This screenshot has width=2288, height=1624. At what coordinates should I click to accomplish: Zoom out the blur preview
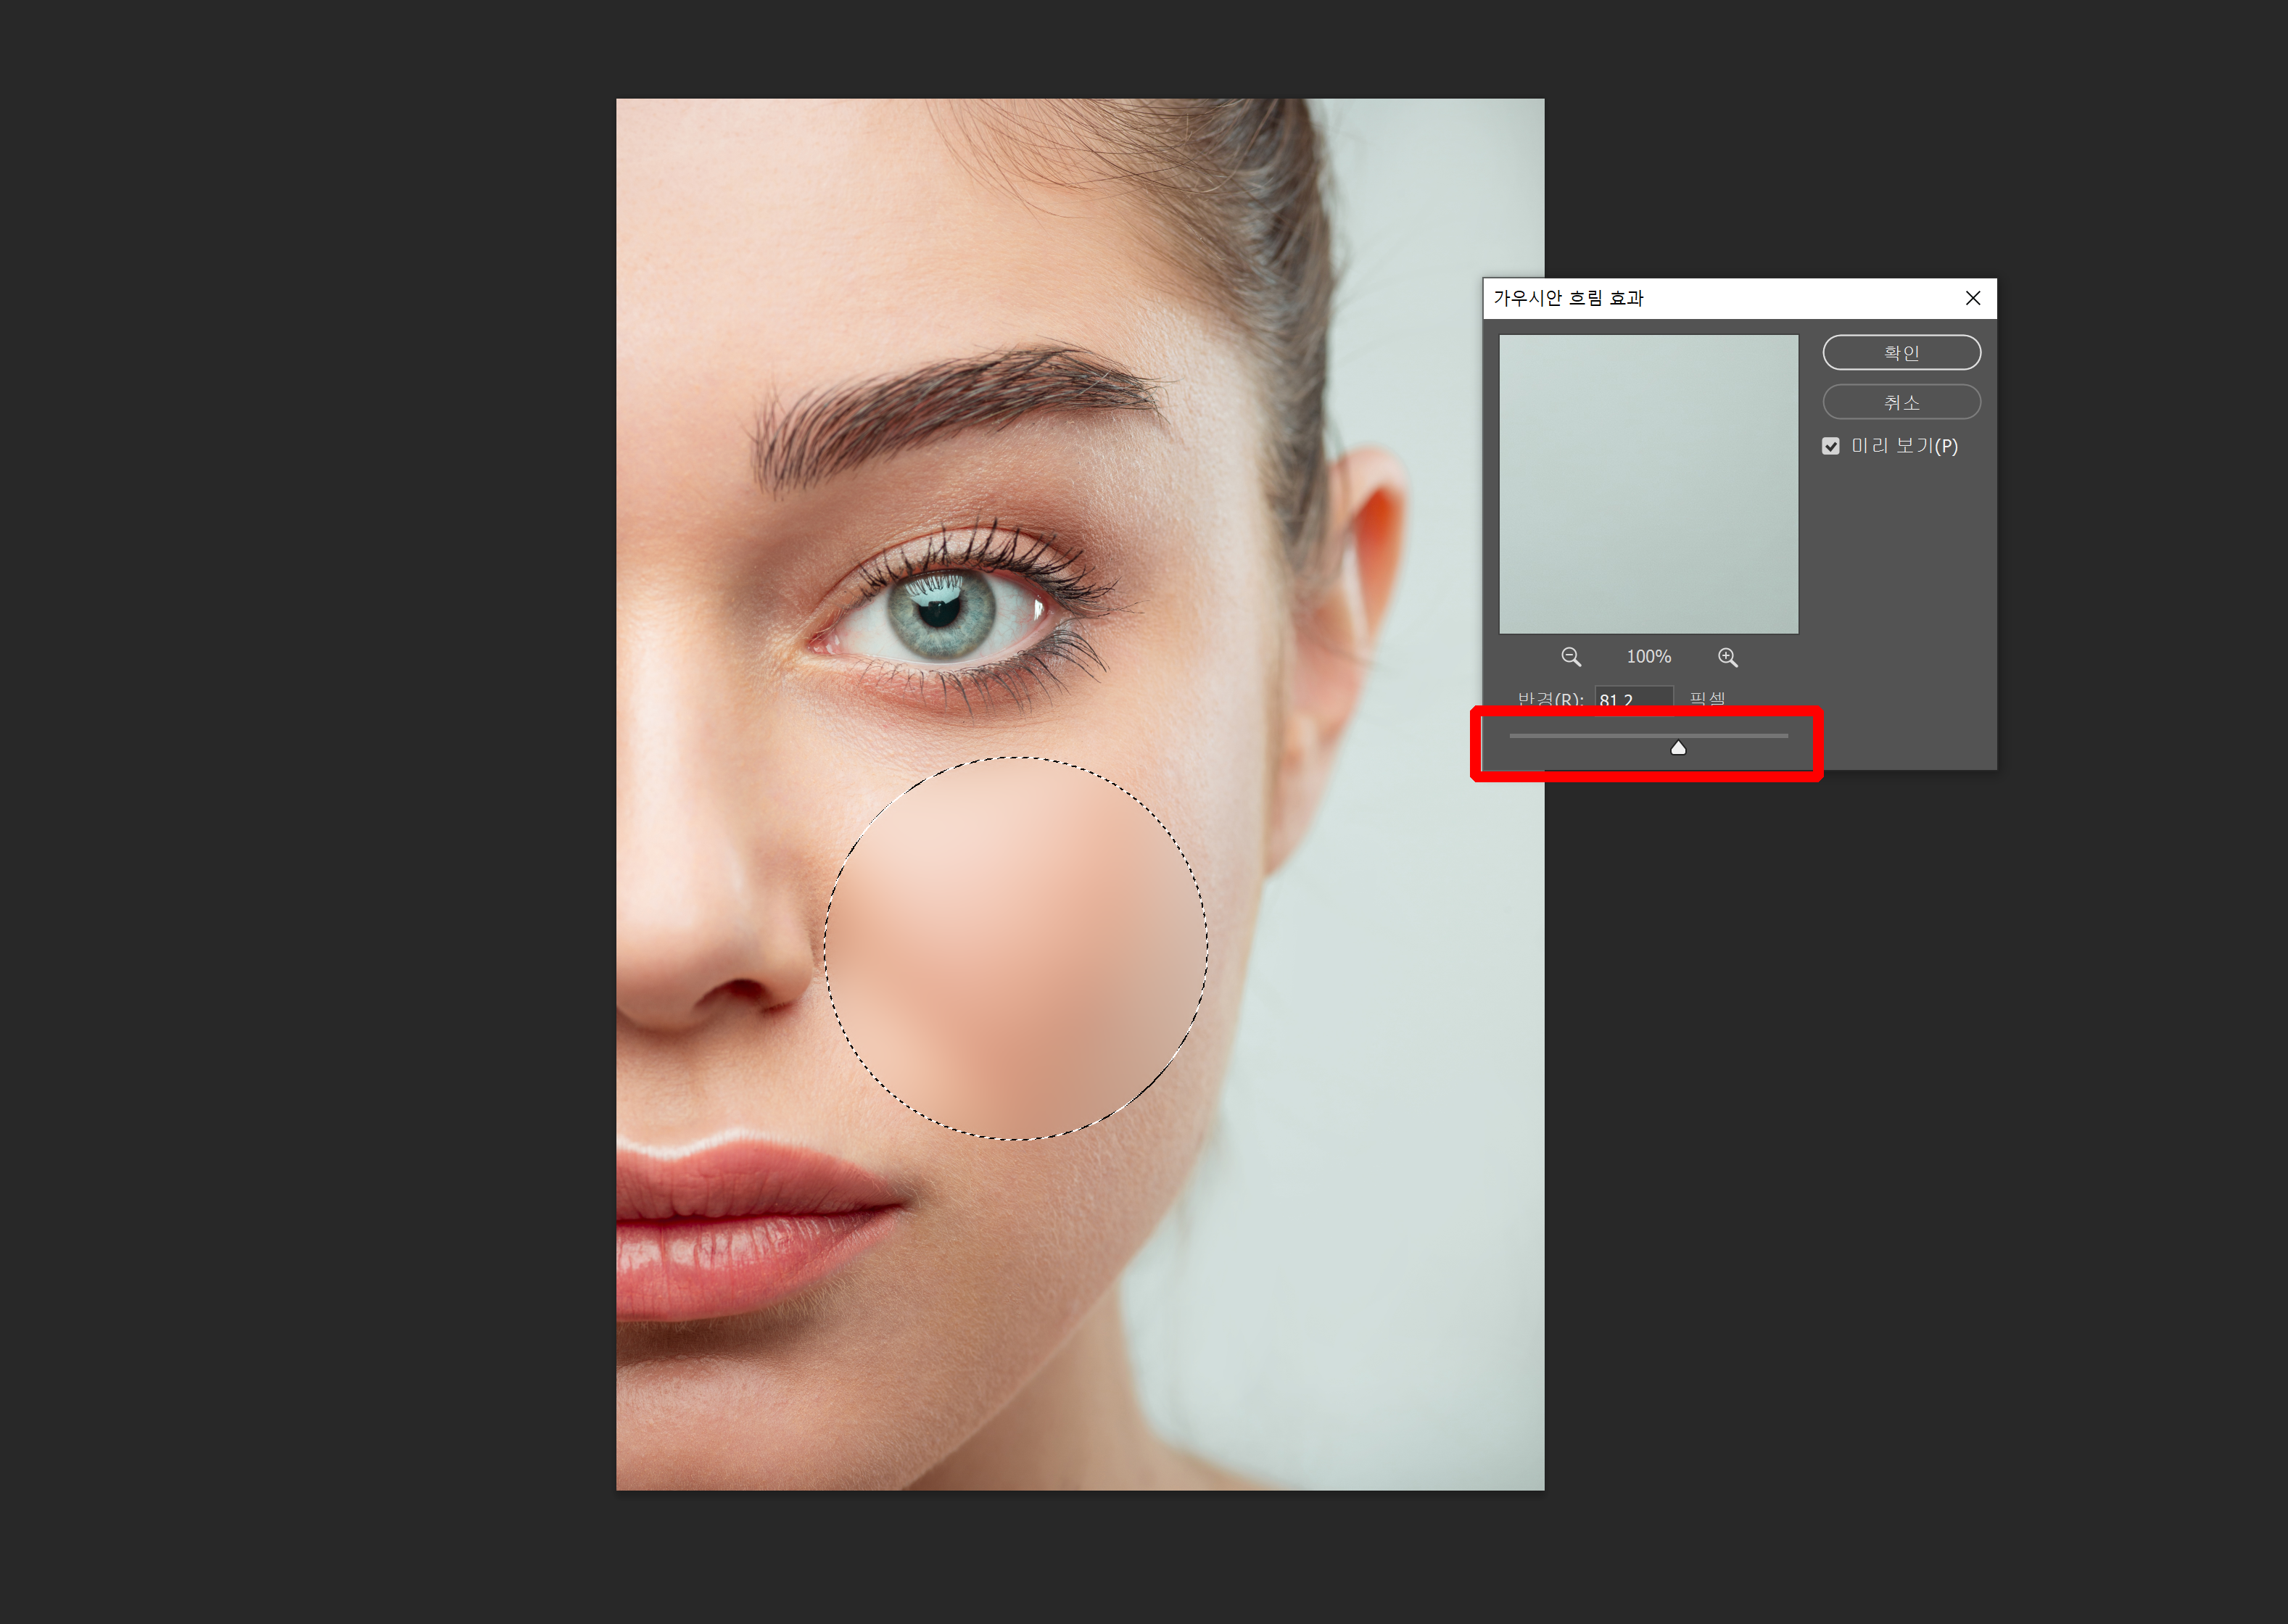click(x=1571, y=657)
